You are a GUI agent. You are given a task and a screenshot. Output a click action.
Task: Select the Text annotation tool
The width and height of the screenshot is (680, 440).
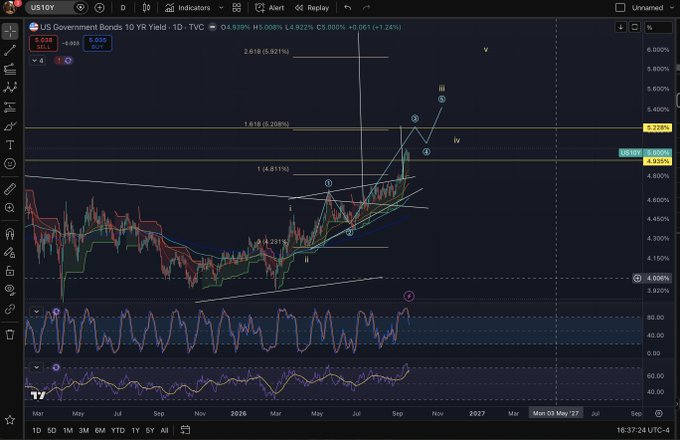(10, 145)
